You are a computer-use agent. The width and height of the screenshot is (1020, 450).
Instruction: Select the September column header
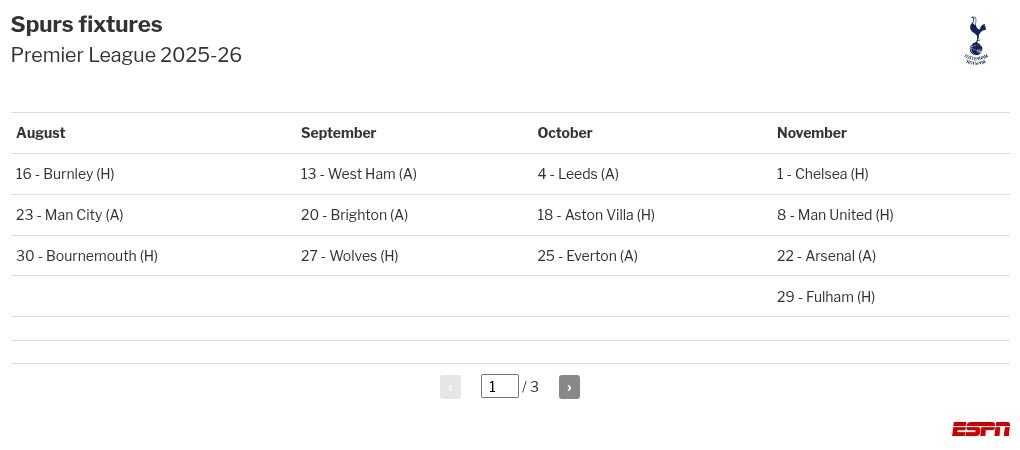click(x=338, y=133)
